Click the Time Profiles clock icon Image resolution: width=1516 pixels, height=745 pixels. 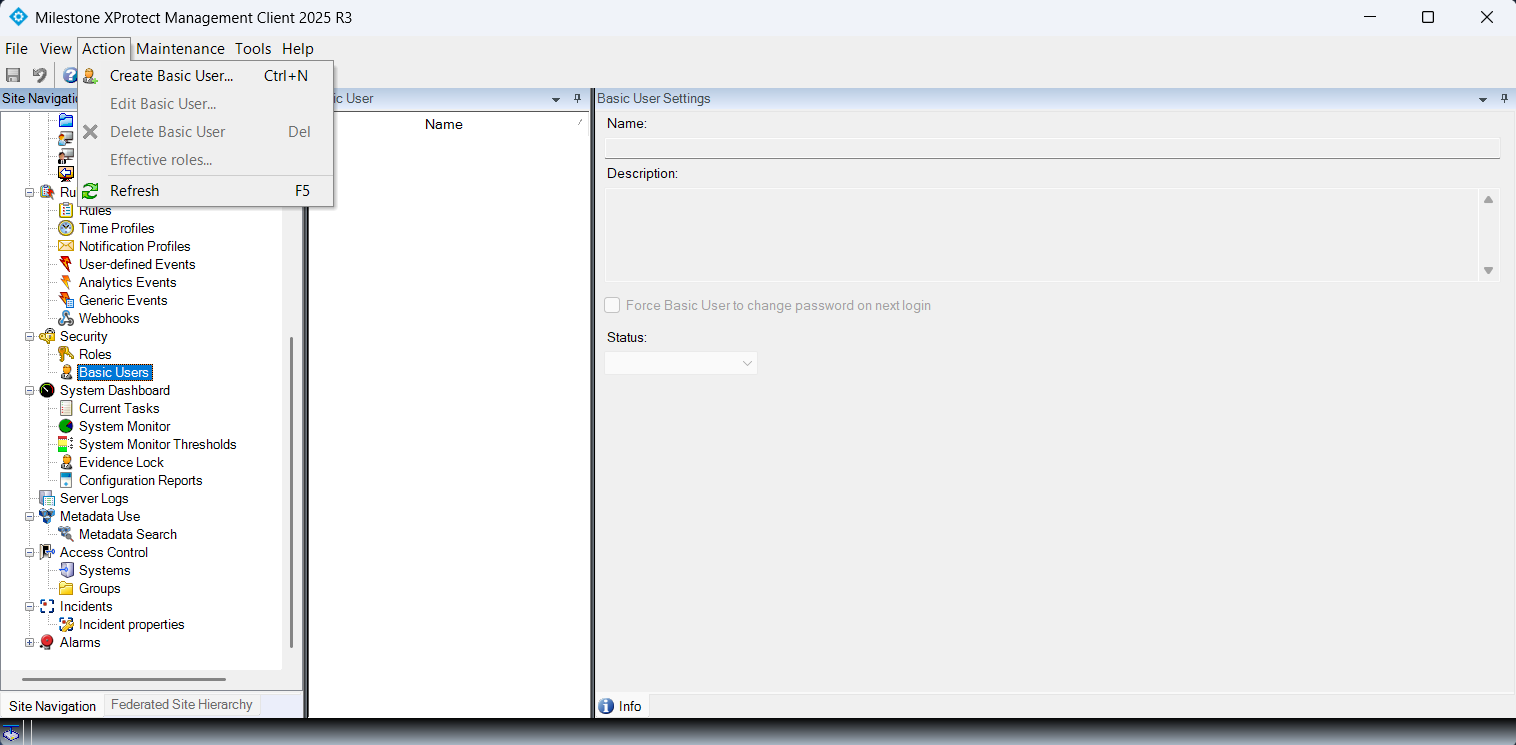point(66,228)
